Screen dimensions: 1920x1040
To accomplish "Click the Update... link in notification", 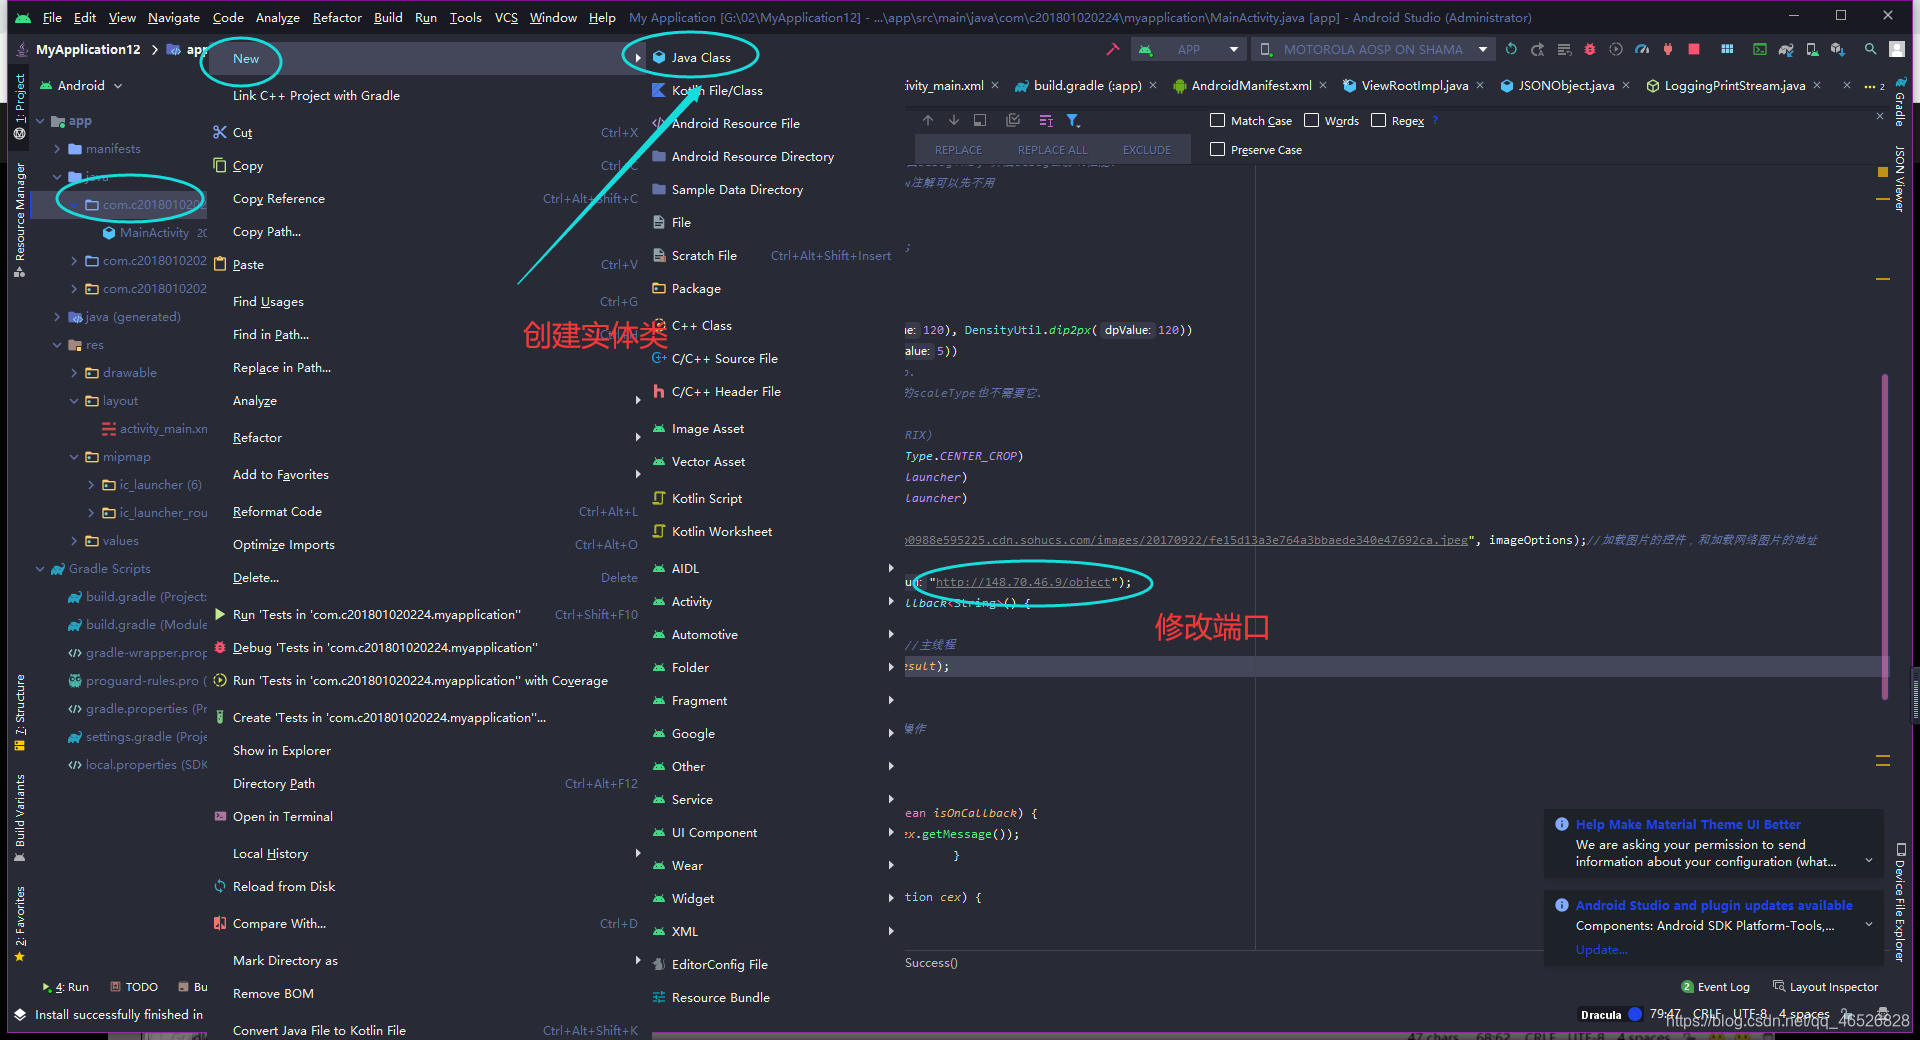I will pos(1601,950).
